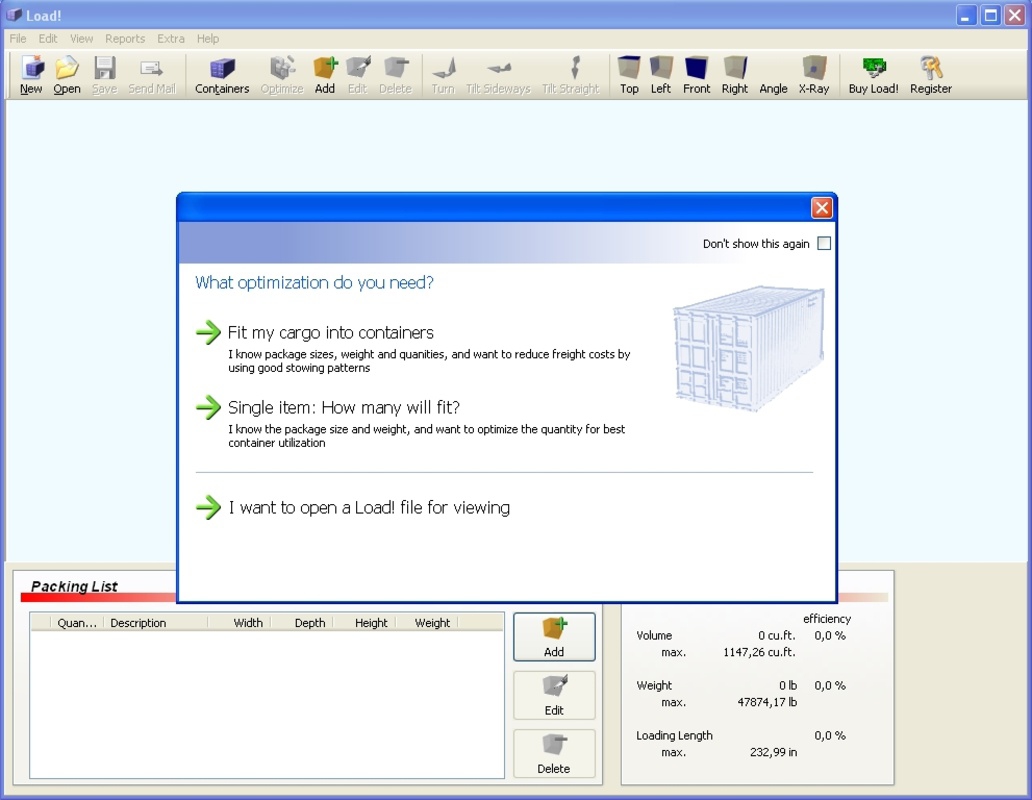Click Add button beside the packing list
This screenshot has height=800, width=1032.
[554, 637]
